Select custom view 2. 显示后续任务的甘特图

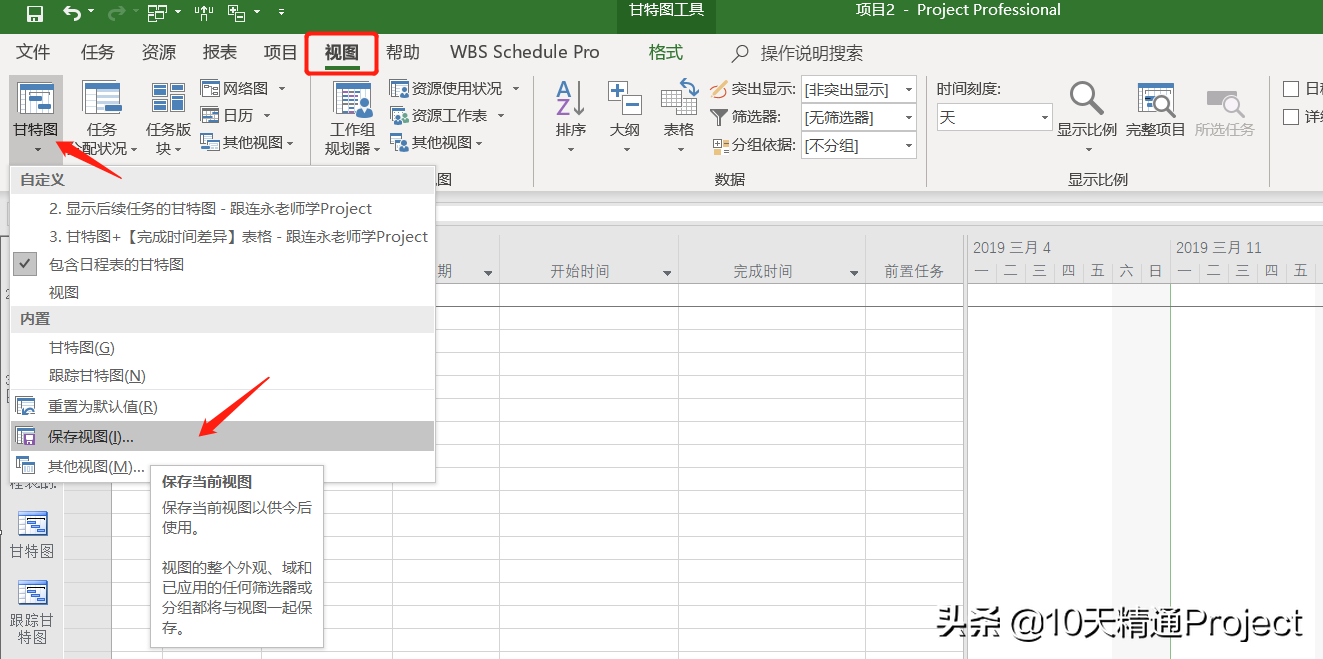click(x=222, y=208)
